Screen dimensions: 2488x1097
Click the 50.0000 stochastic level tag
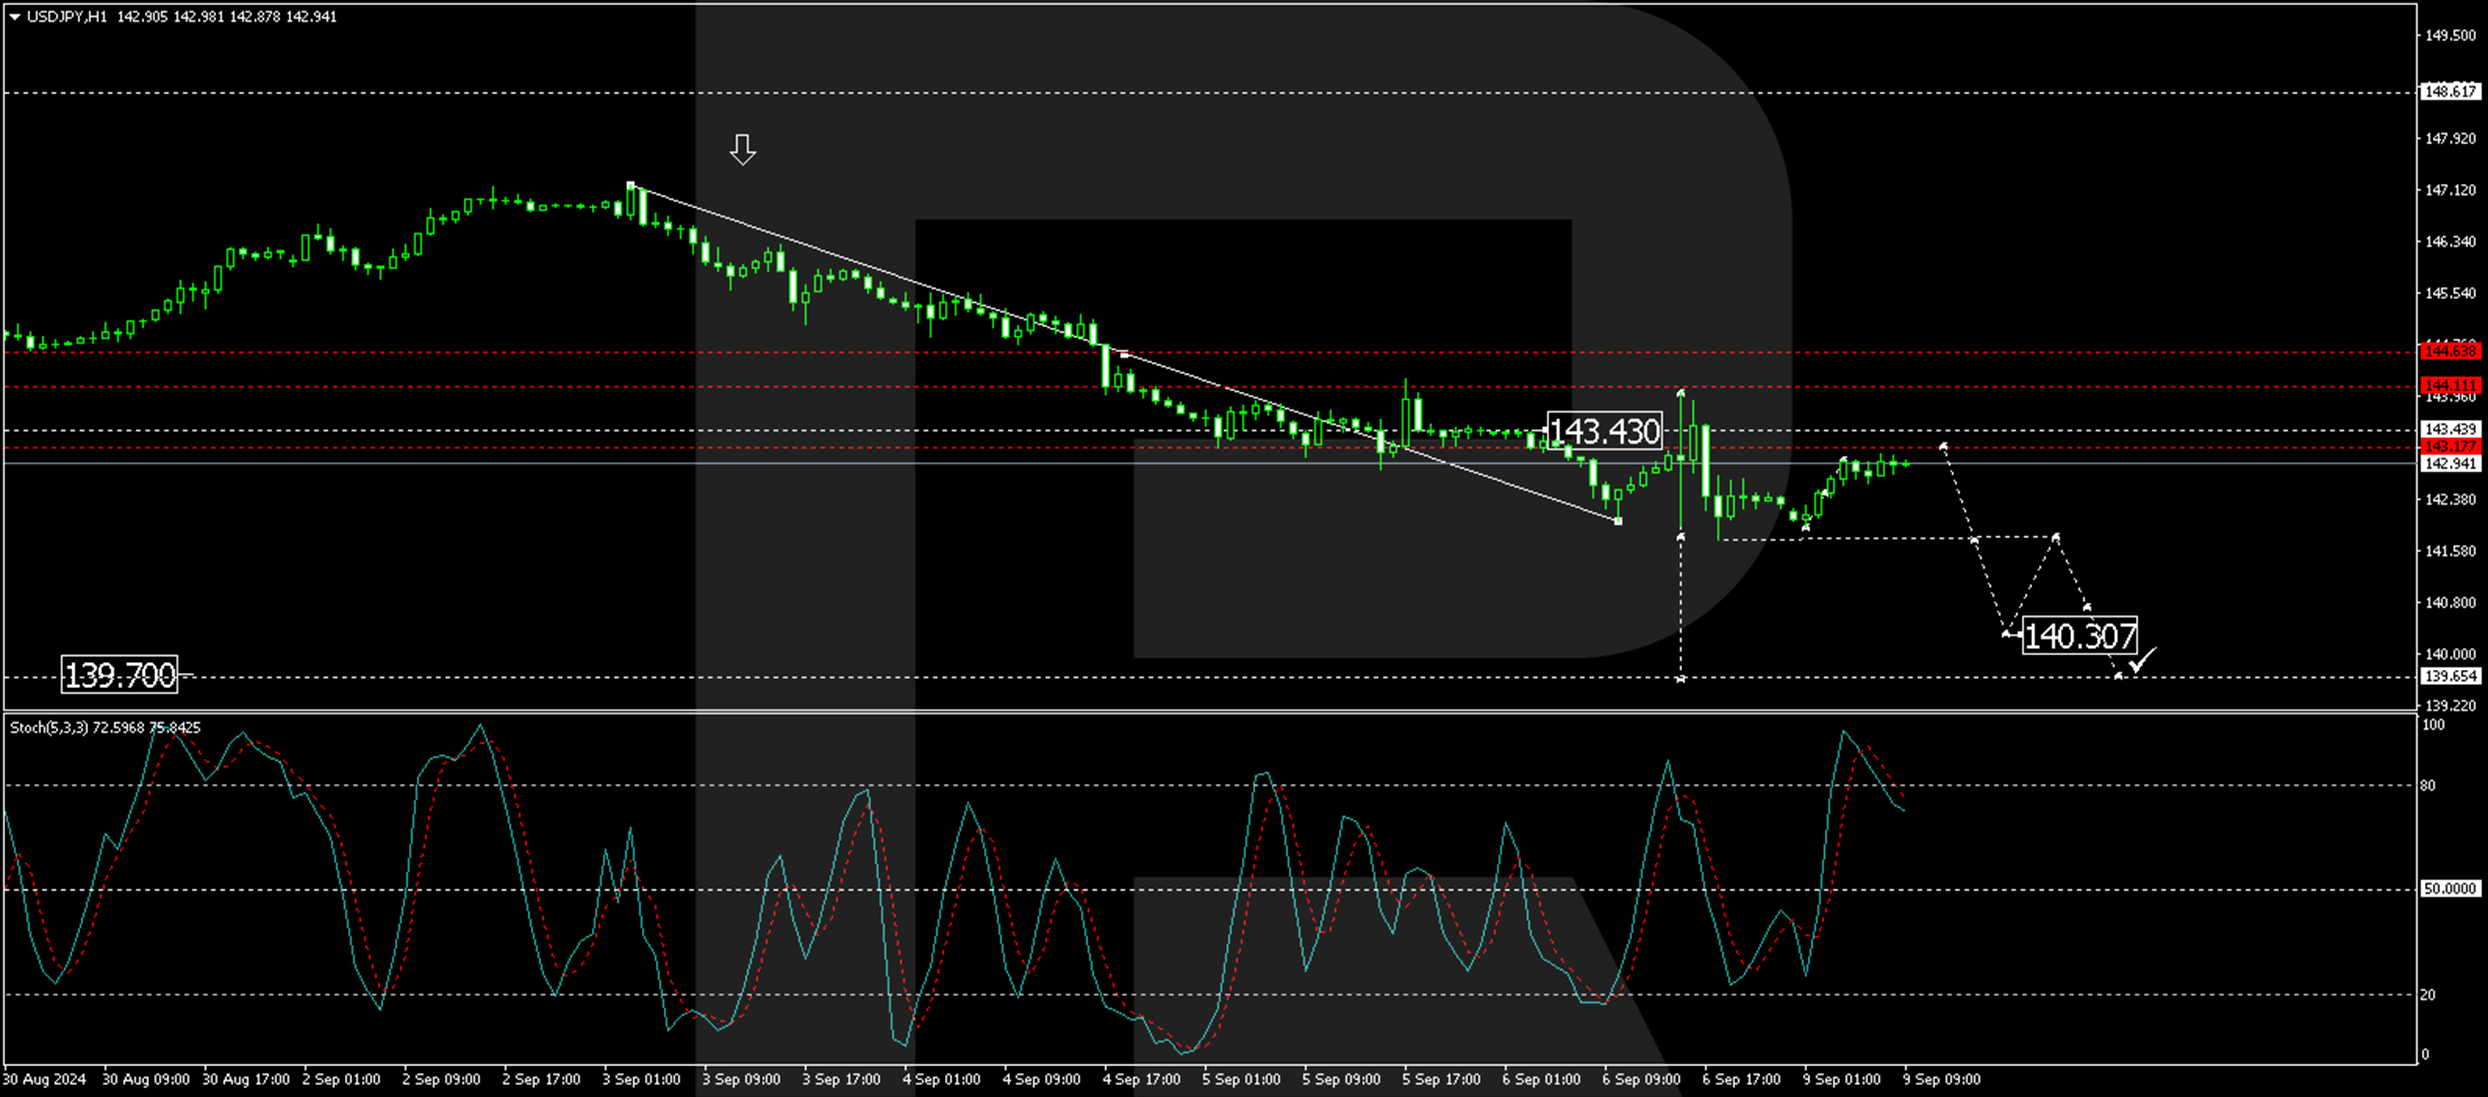[x=2449, y=889]
